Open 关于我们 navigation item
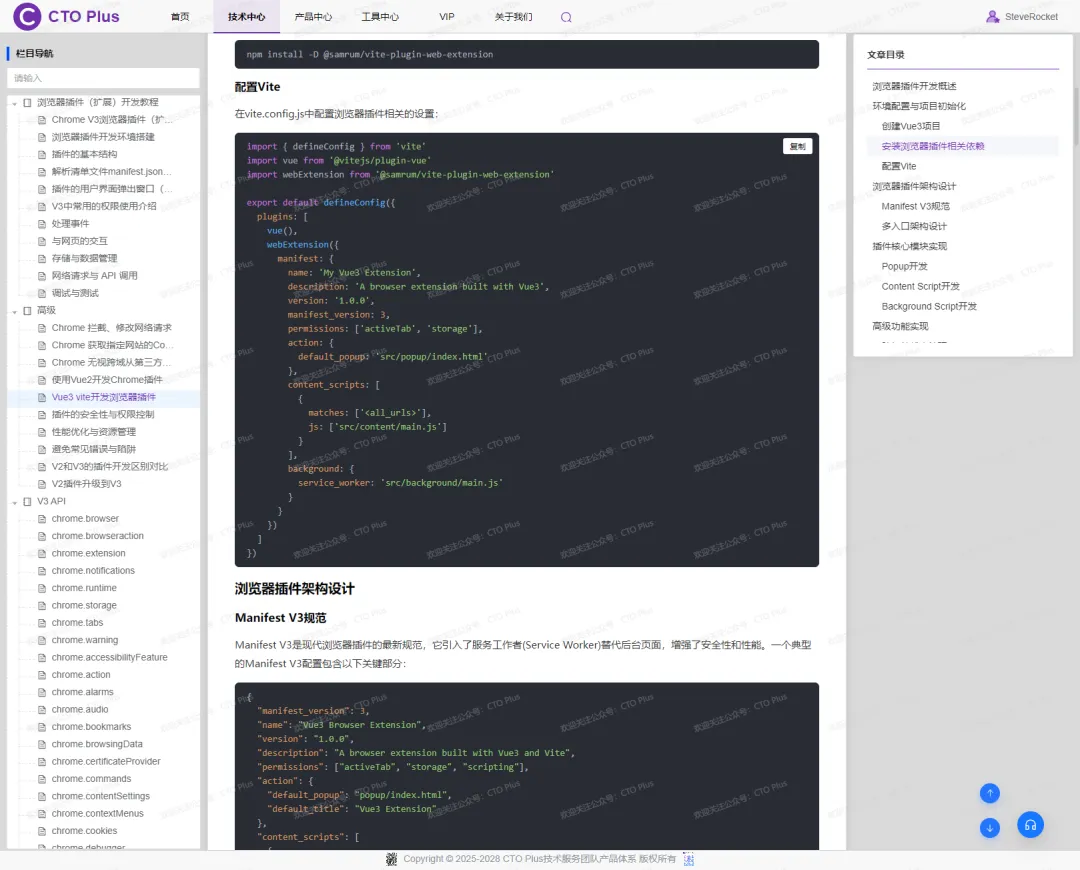 [514, 17]
